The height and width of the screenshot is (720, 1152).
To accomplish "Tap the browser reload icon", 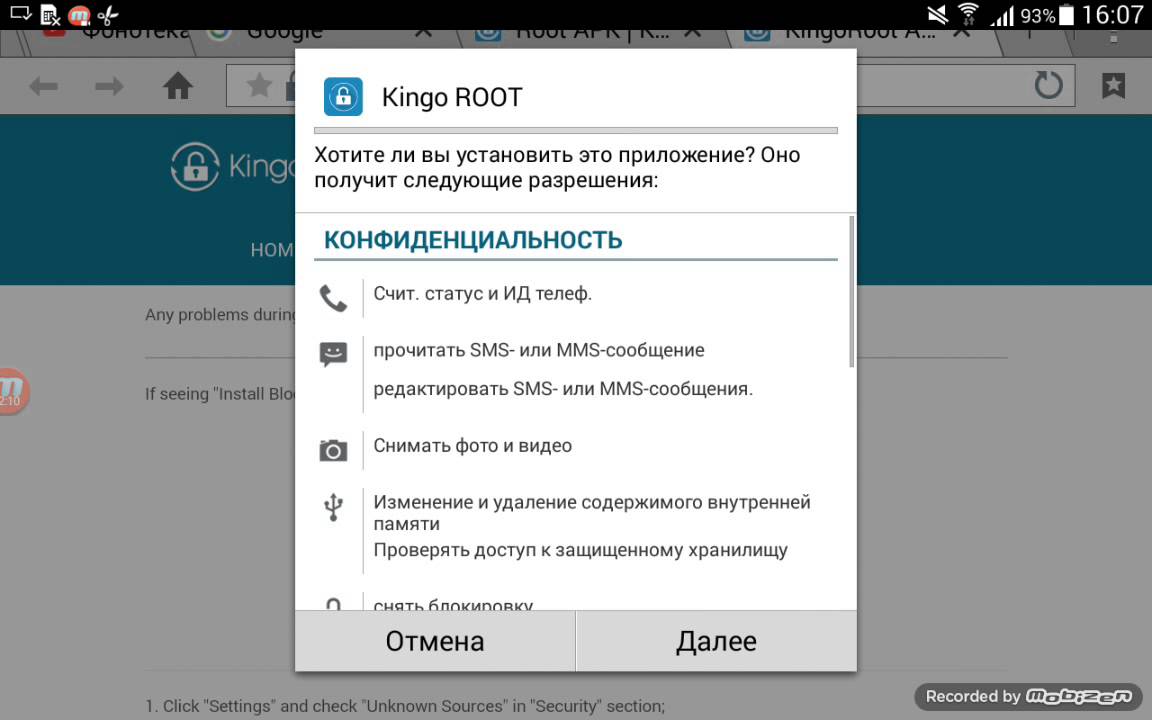I will 1048,85.
